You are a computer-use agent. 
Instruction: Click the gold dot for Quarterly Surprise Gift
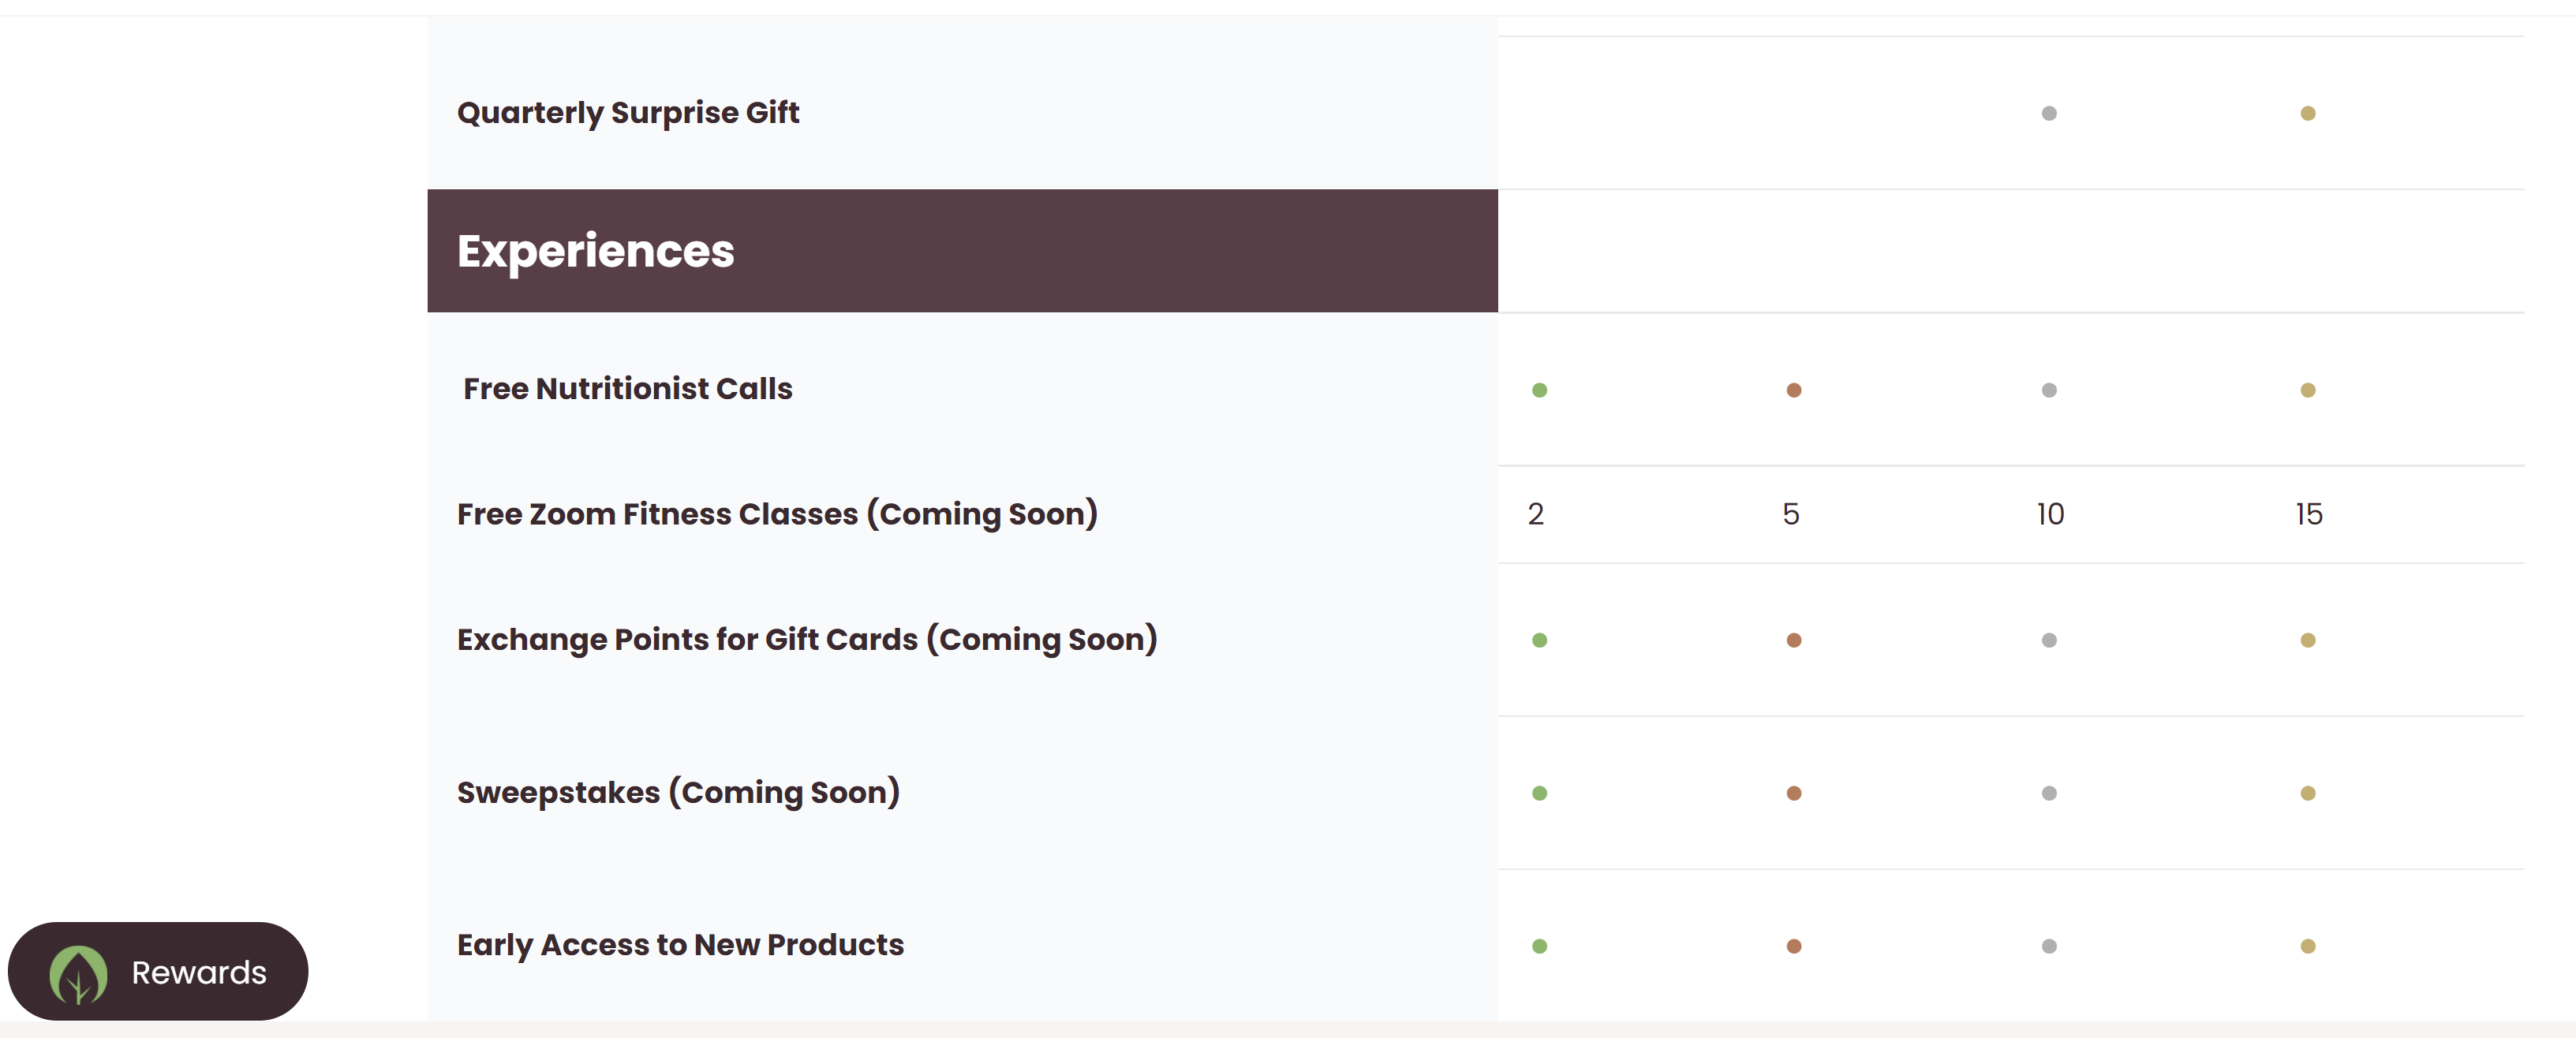[x=2308, y=113]
